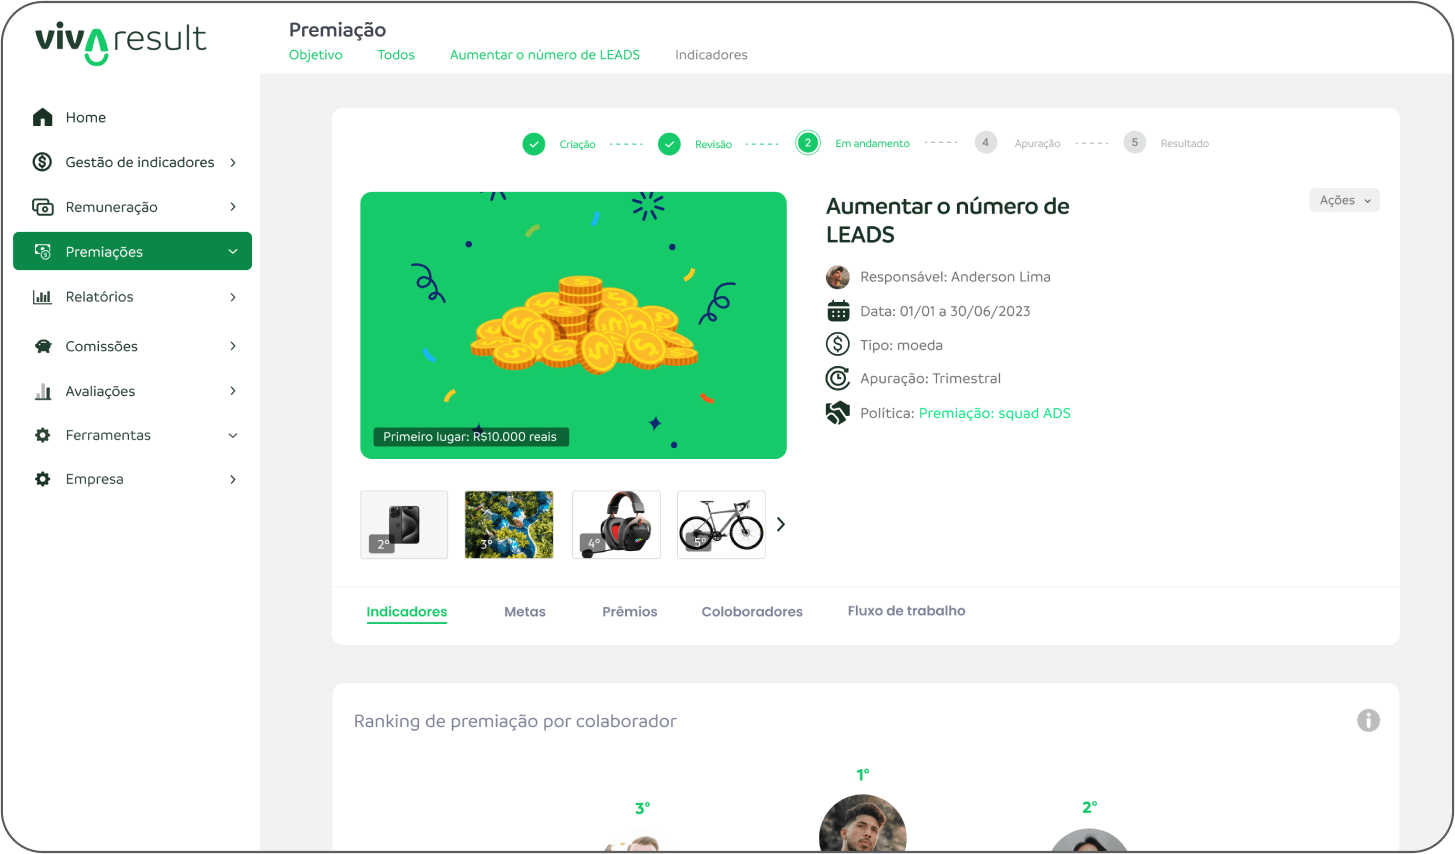Click the Comissões piggy bank icon
The image size is (1455, 854).
(42, 346)
